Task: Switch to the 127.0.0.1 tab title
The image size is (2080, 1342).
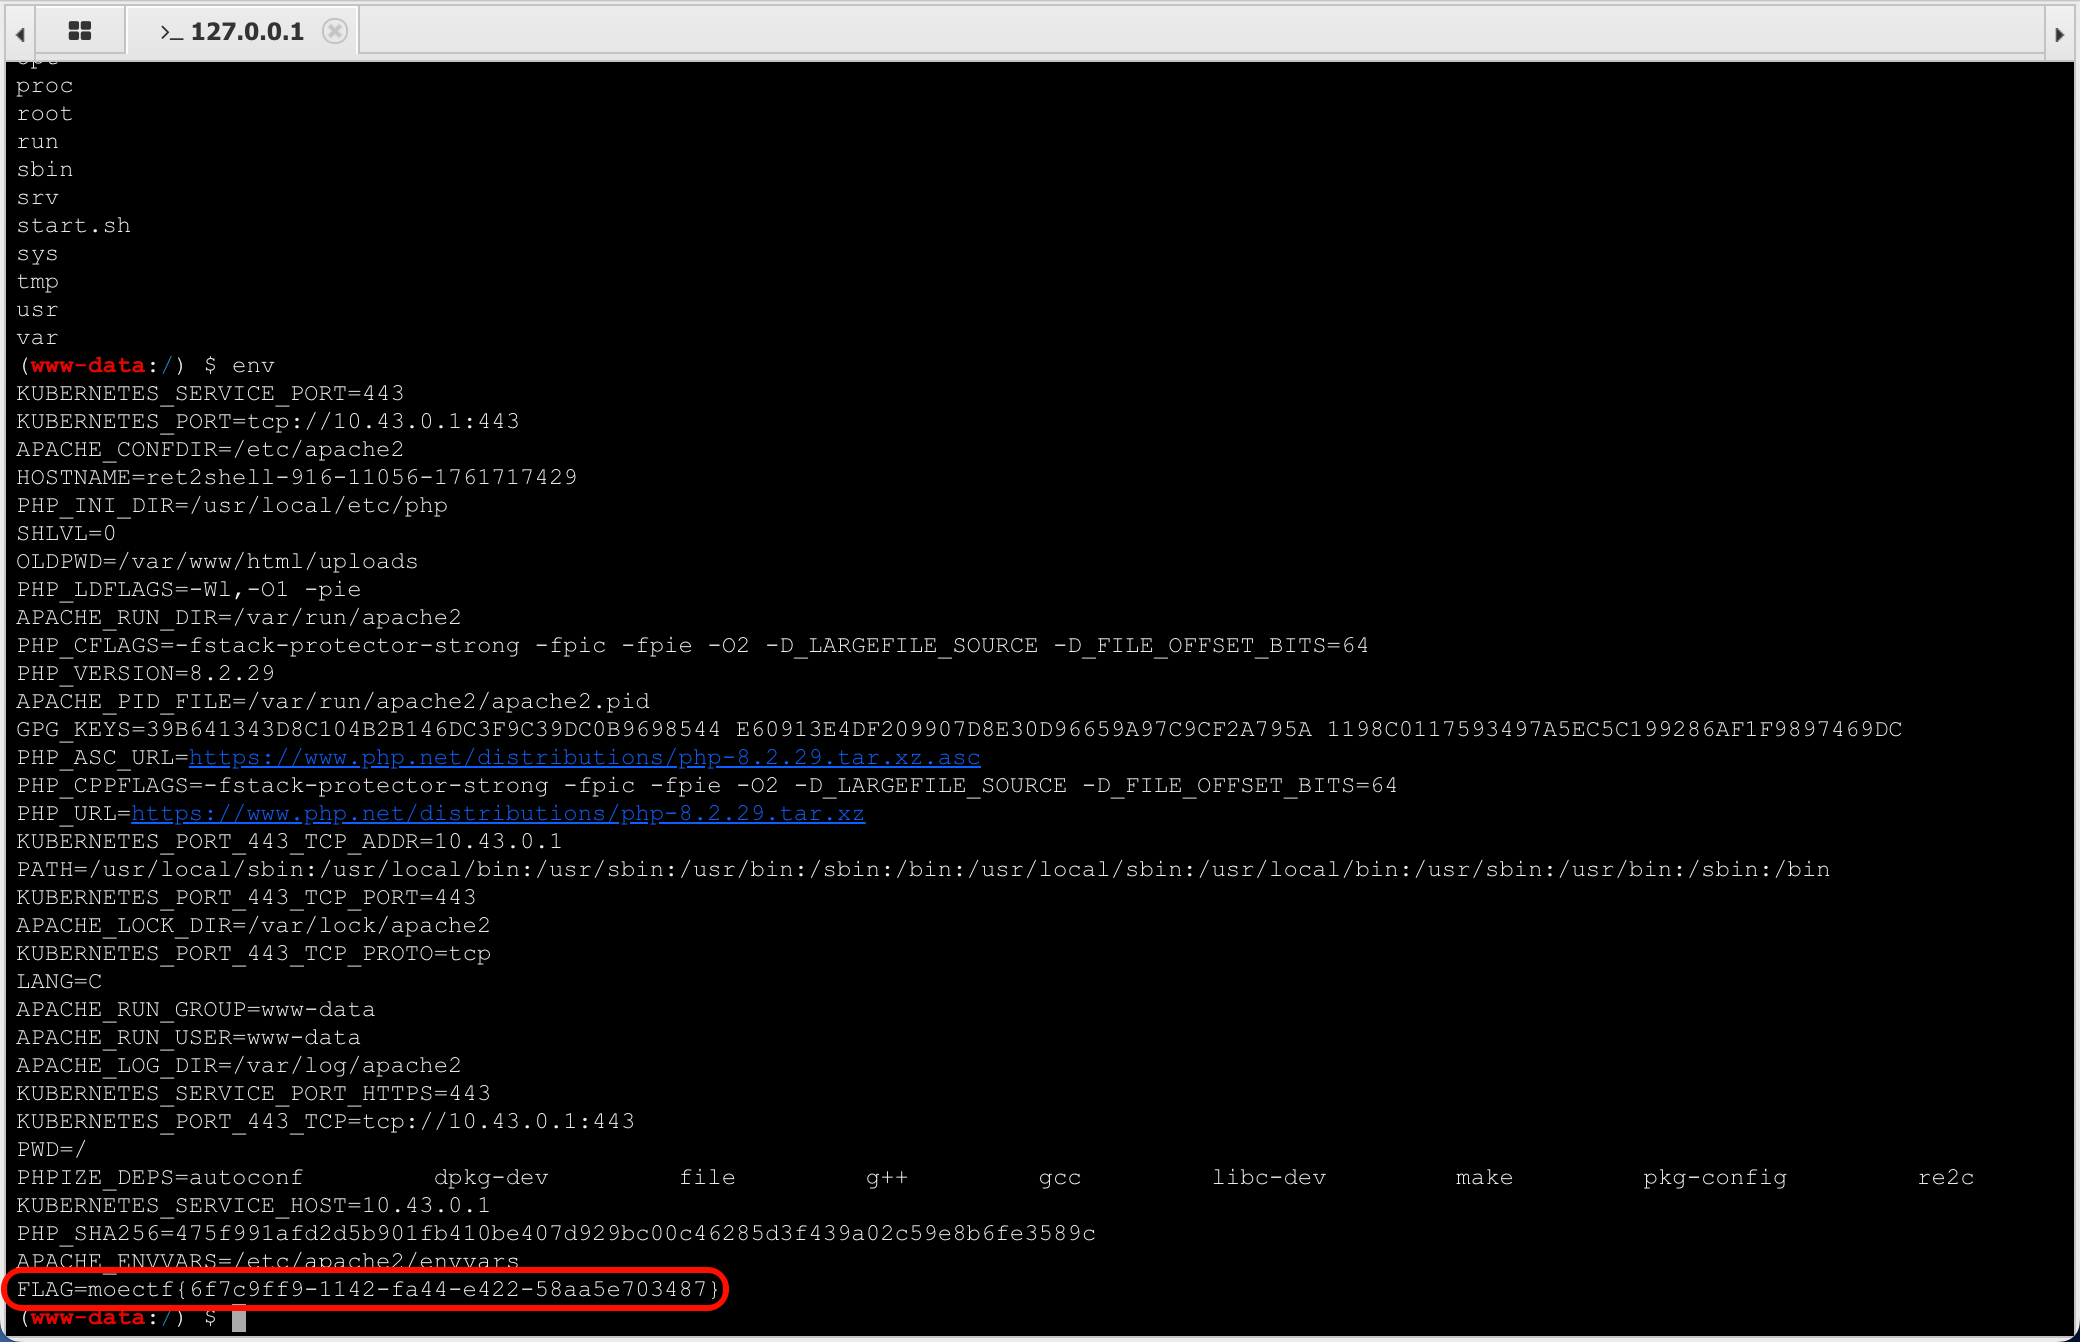Action: tap(247, 32)
